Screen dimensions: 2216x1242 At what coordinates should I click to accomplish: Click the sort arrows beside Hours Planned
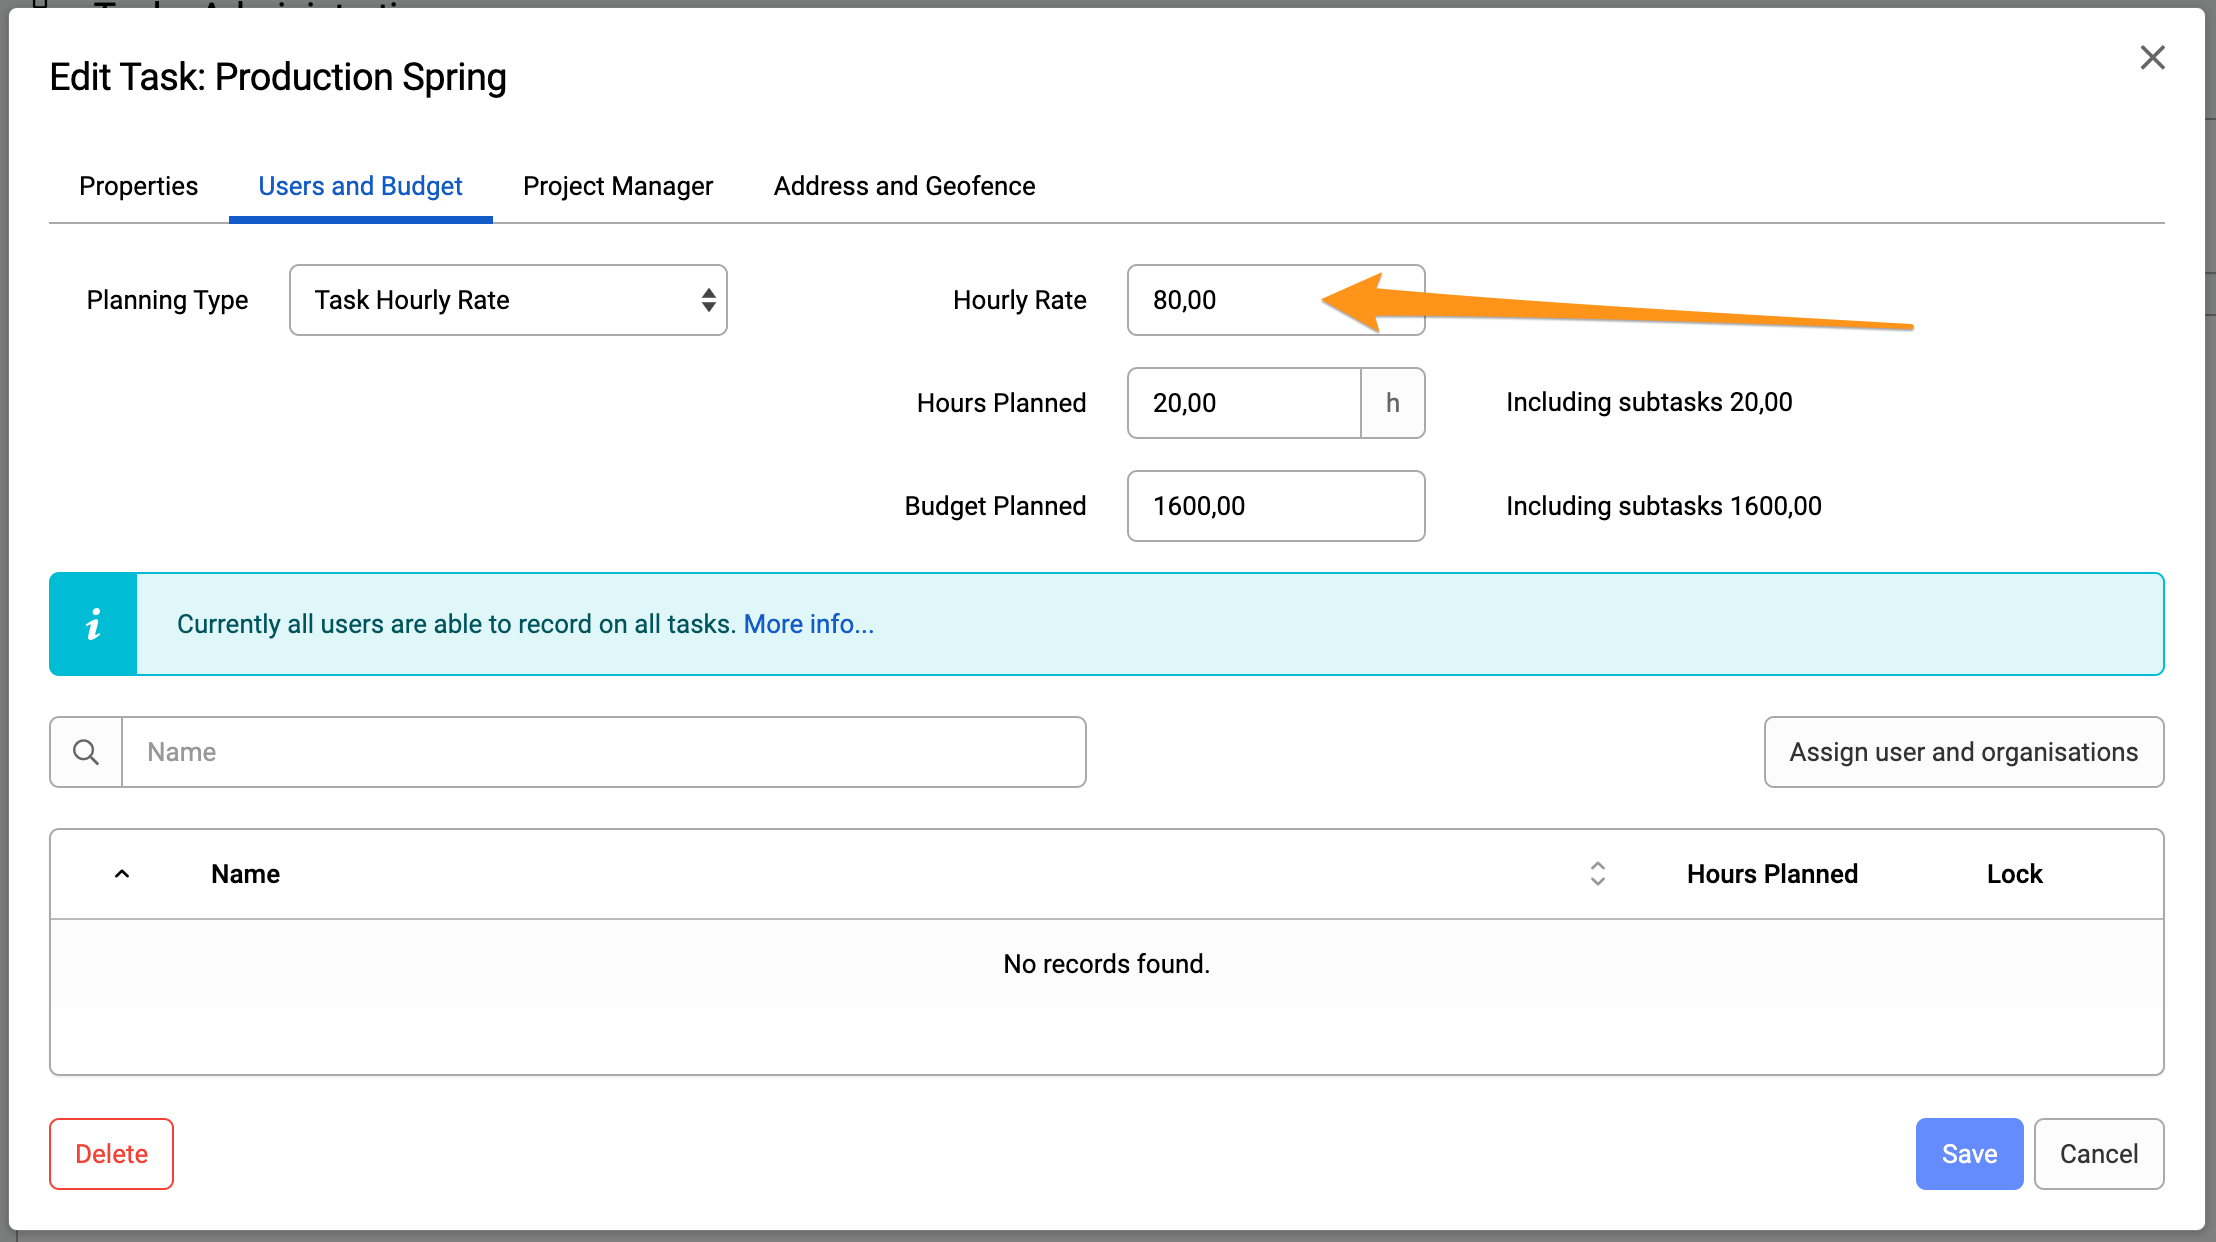(x=1597, y=874)
